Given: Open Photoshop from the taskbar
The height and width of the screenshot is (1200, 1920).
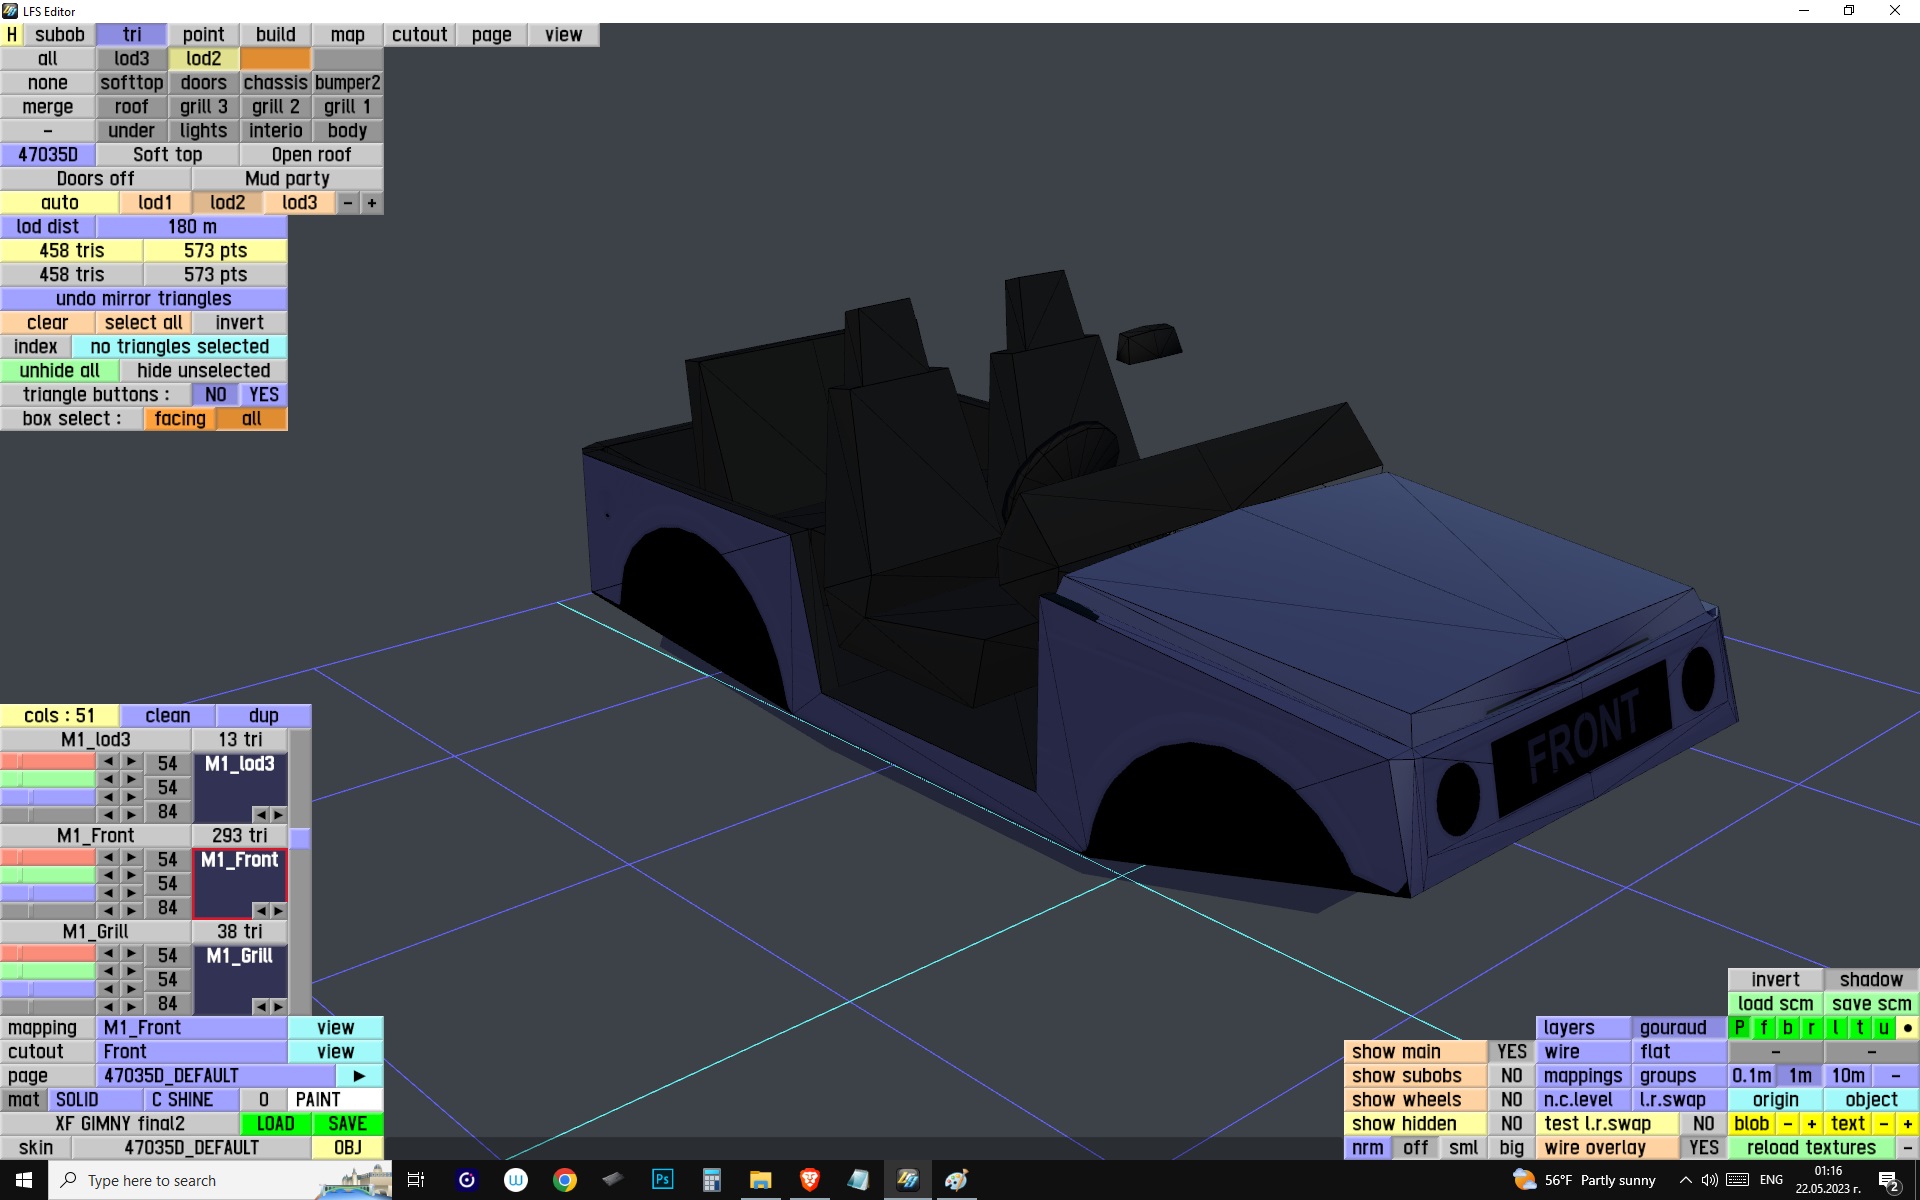Looking at the screenshot, I should (662, 1180).
